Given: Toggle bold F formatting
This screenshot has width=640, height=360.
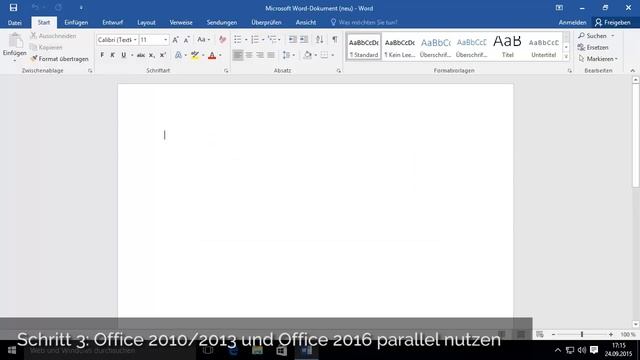Looking at the screenshot, I should tap(102, 55).
